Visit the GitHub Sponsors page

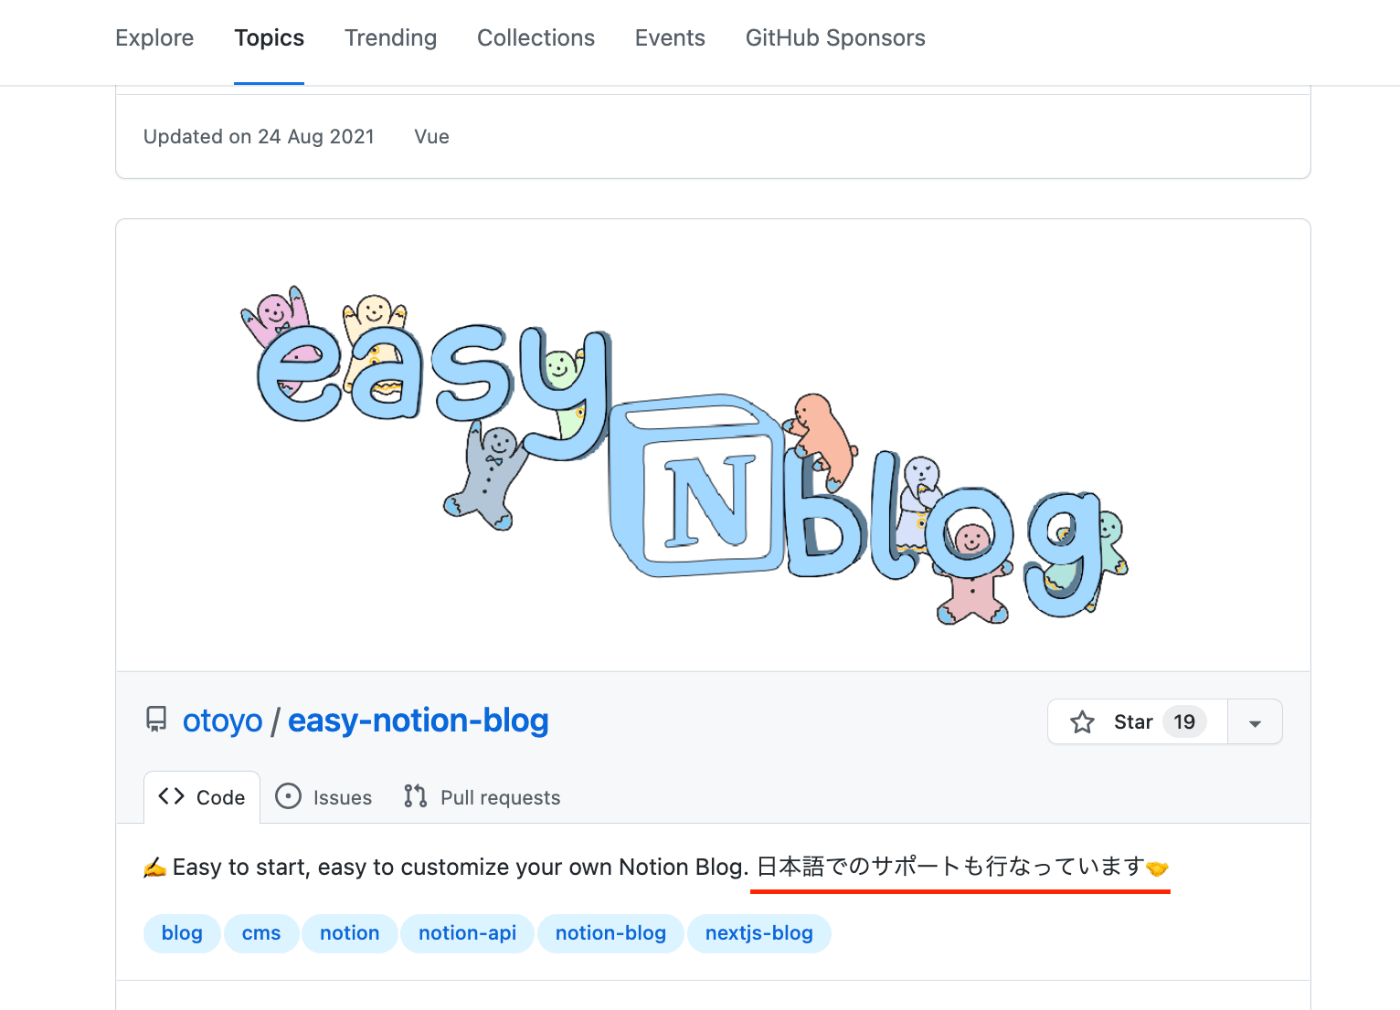835,38
